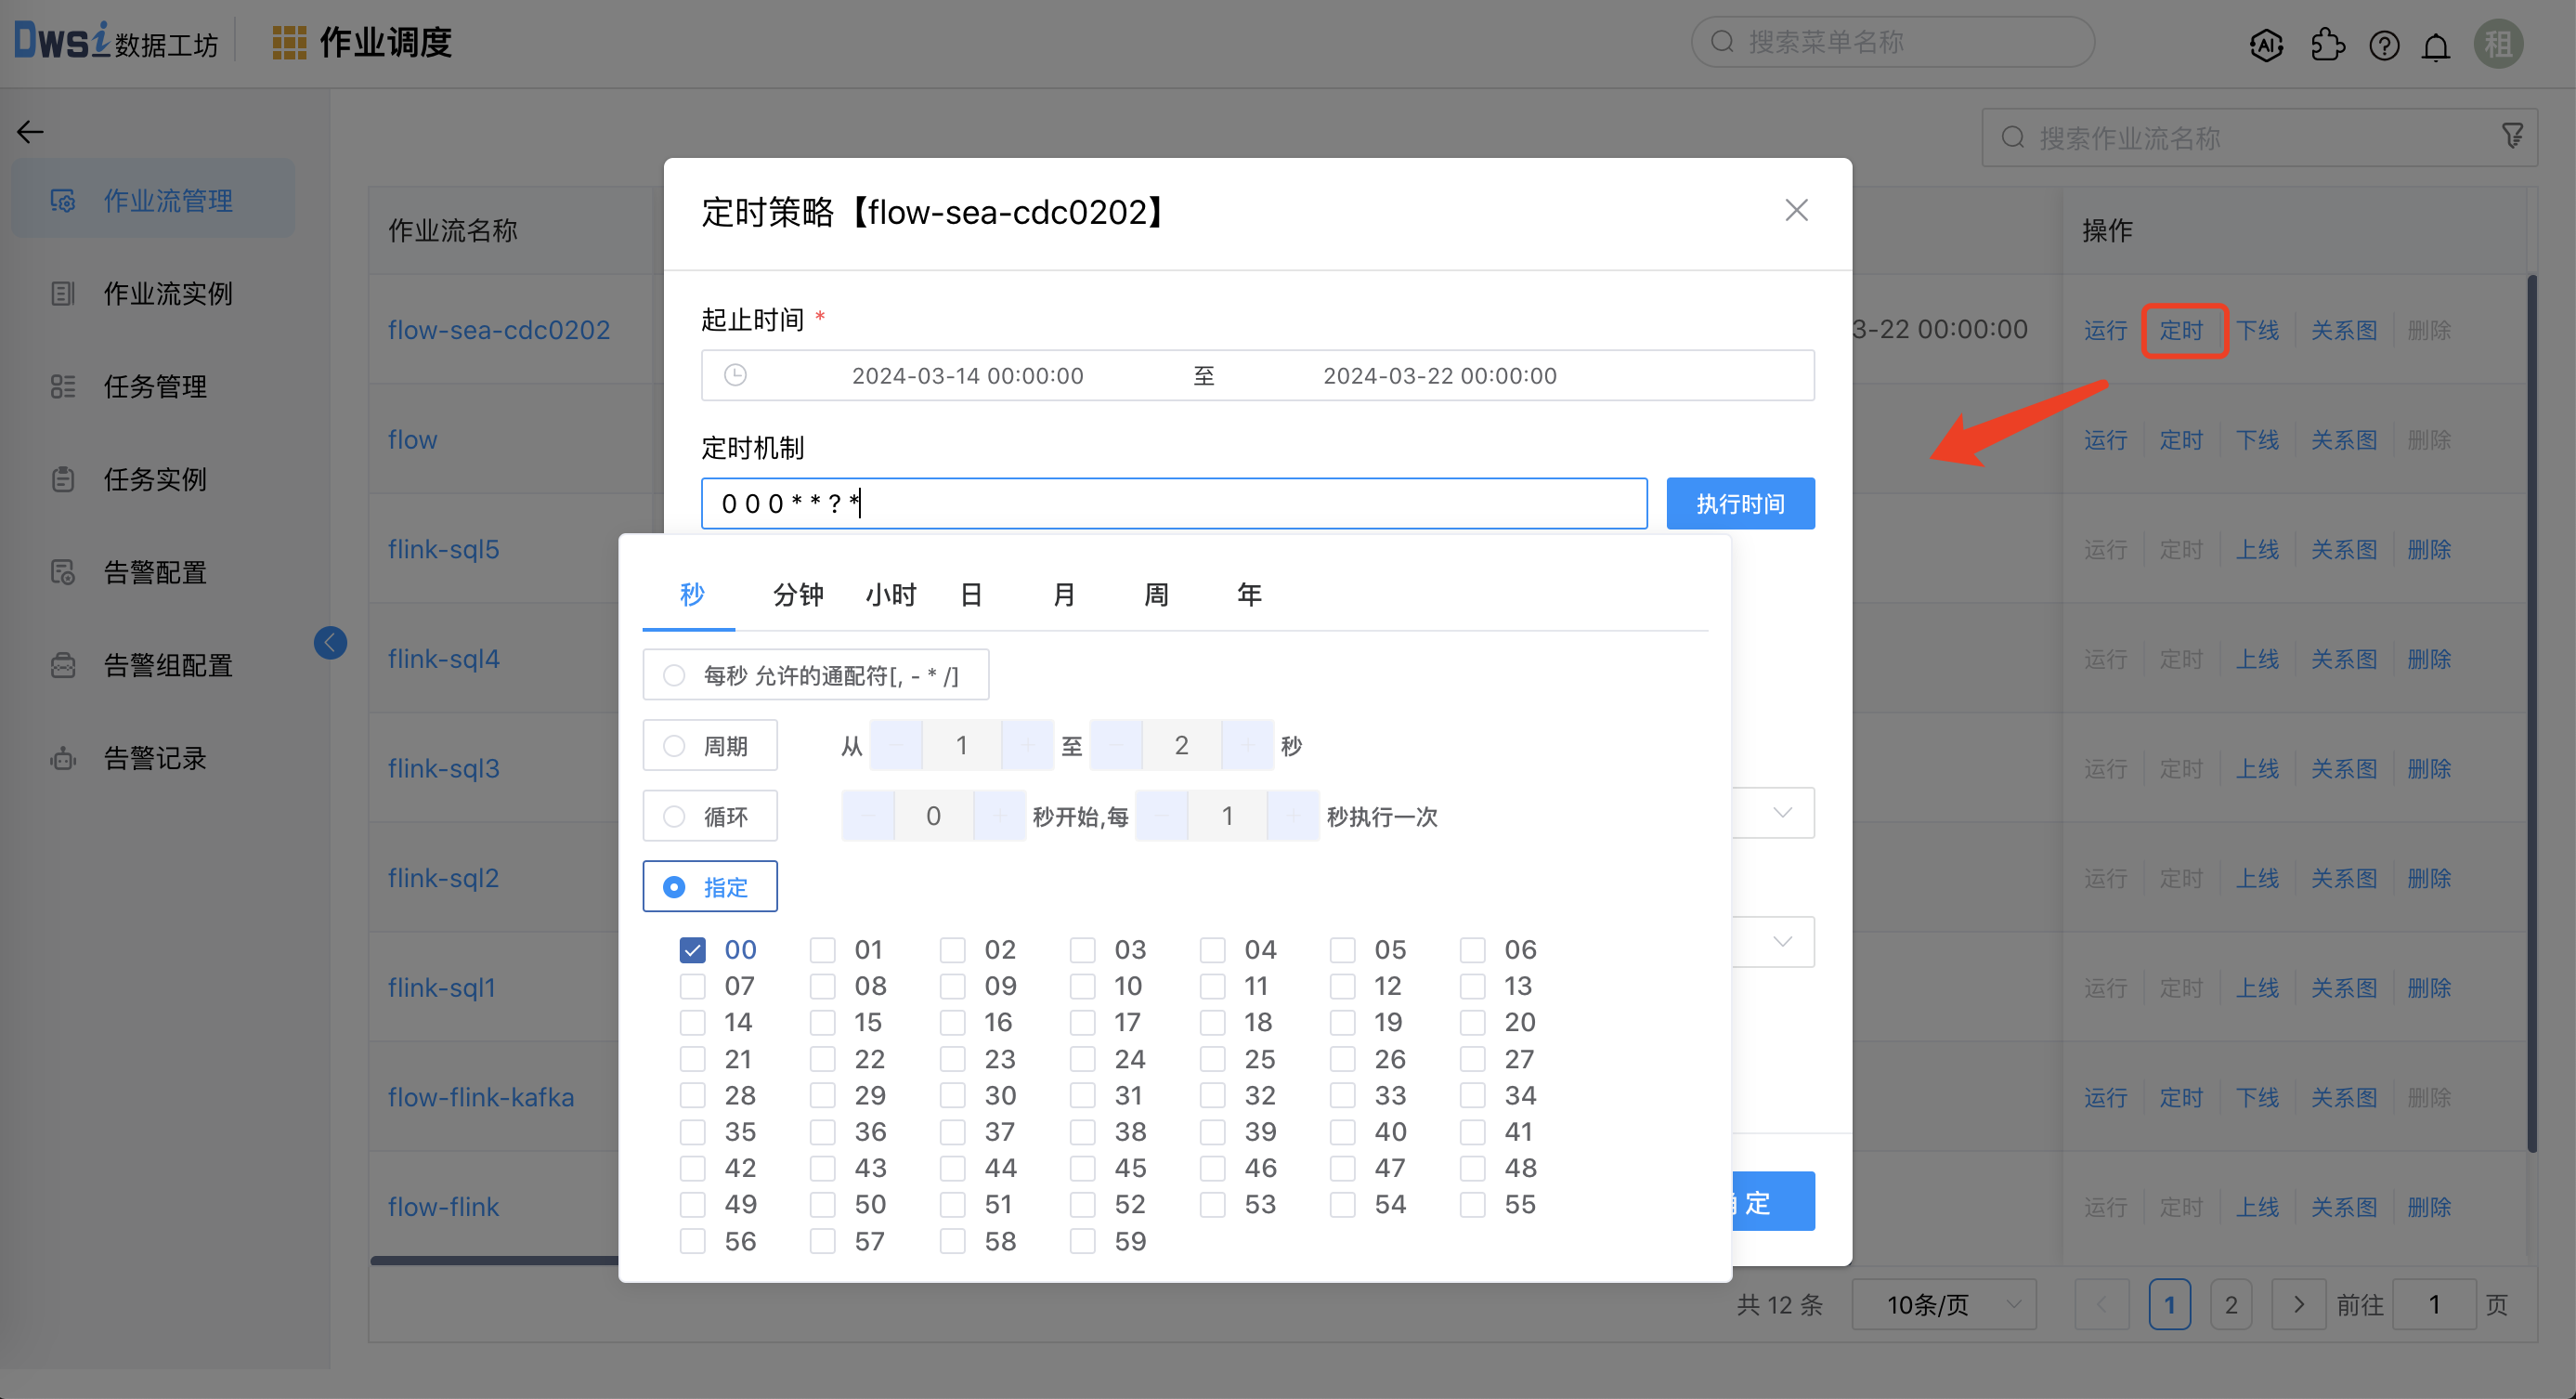Click the AI assistant icon in top bar
The width and height of the screenshot is (2576, 1399).
click(x=2266, y=45)
